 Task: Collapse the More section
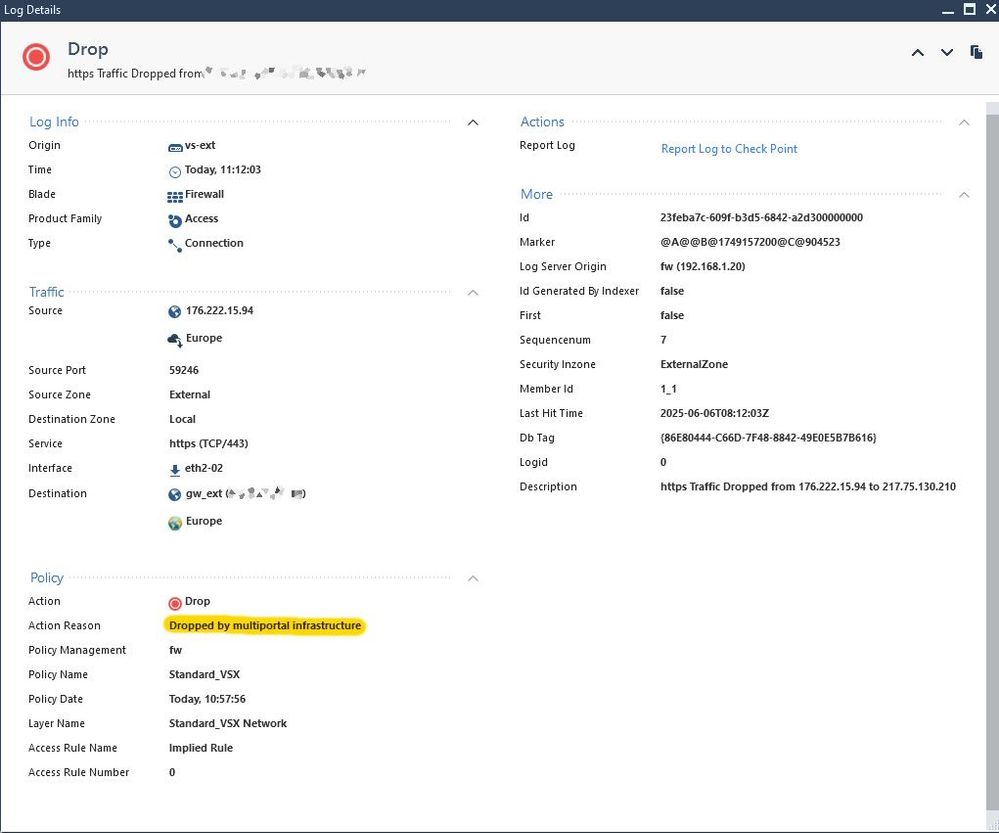964,195
